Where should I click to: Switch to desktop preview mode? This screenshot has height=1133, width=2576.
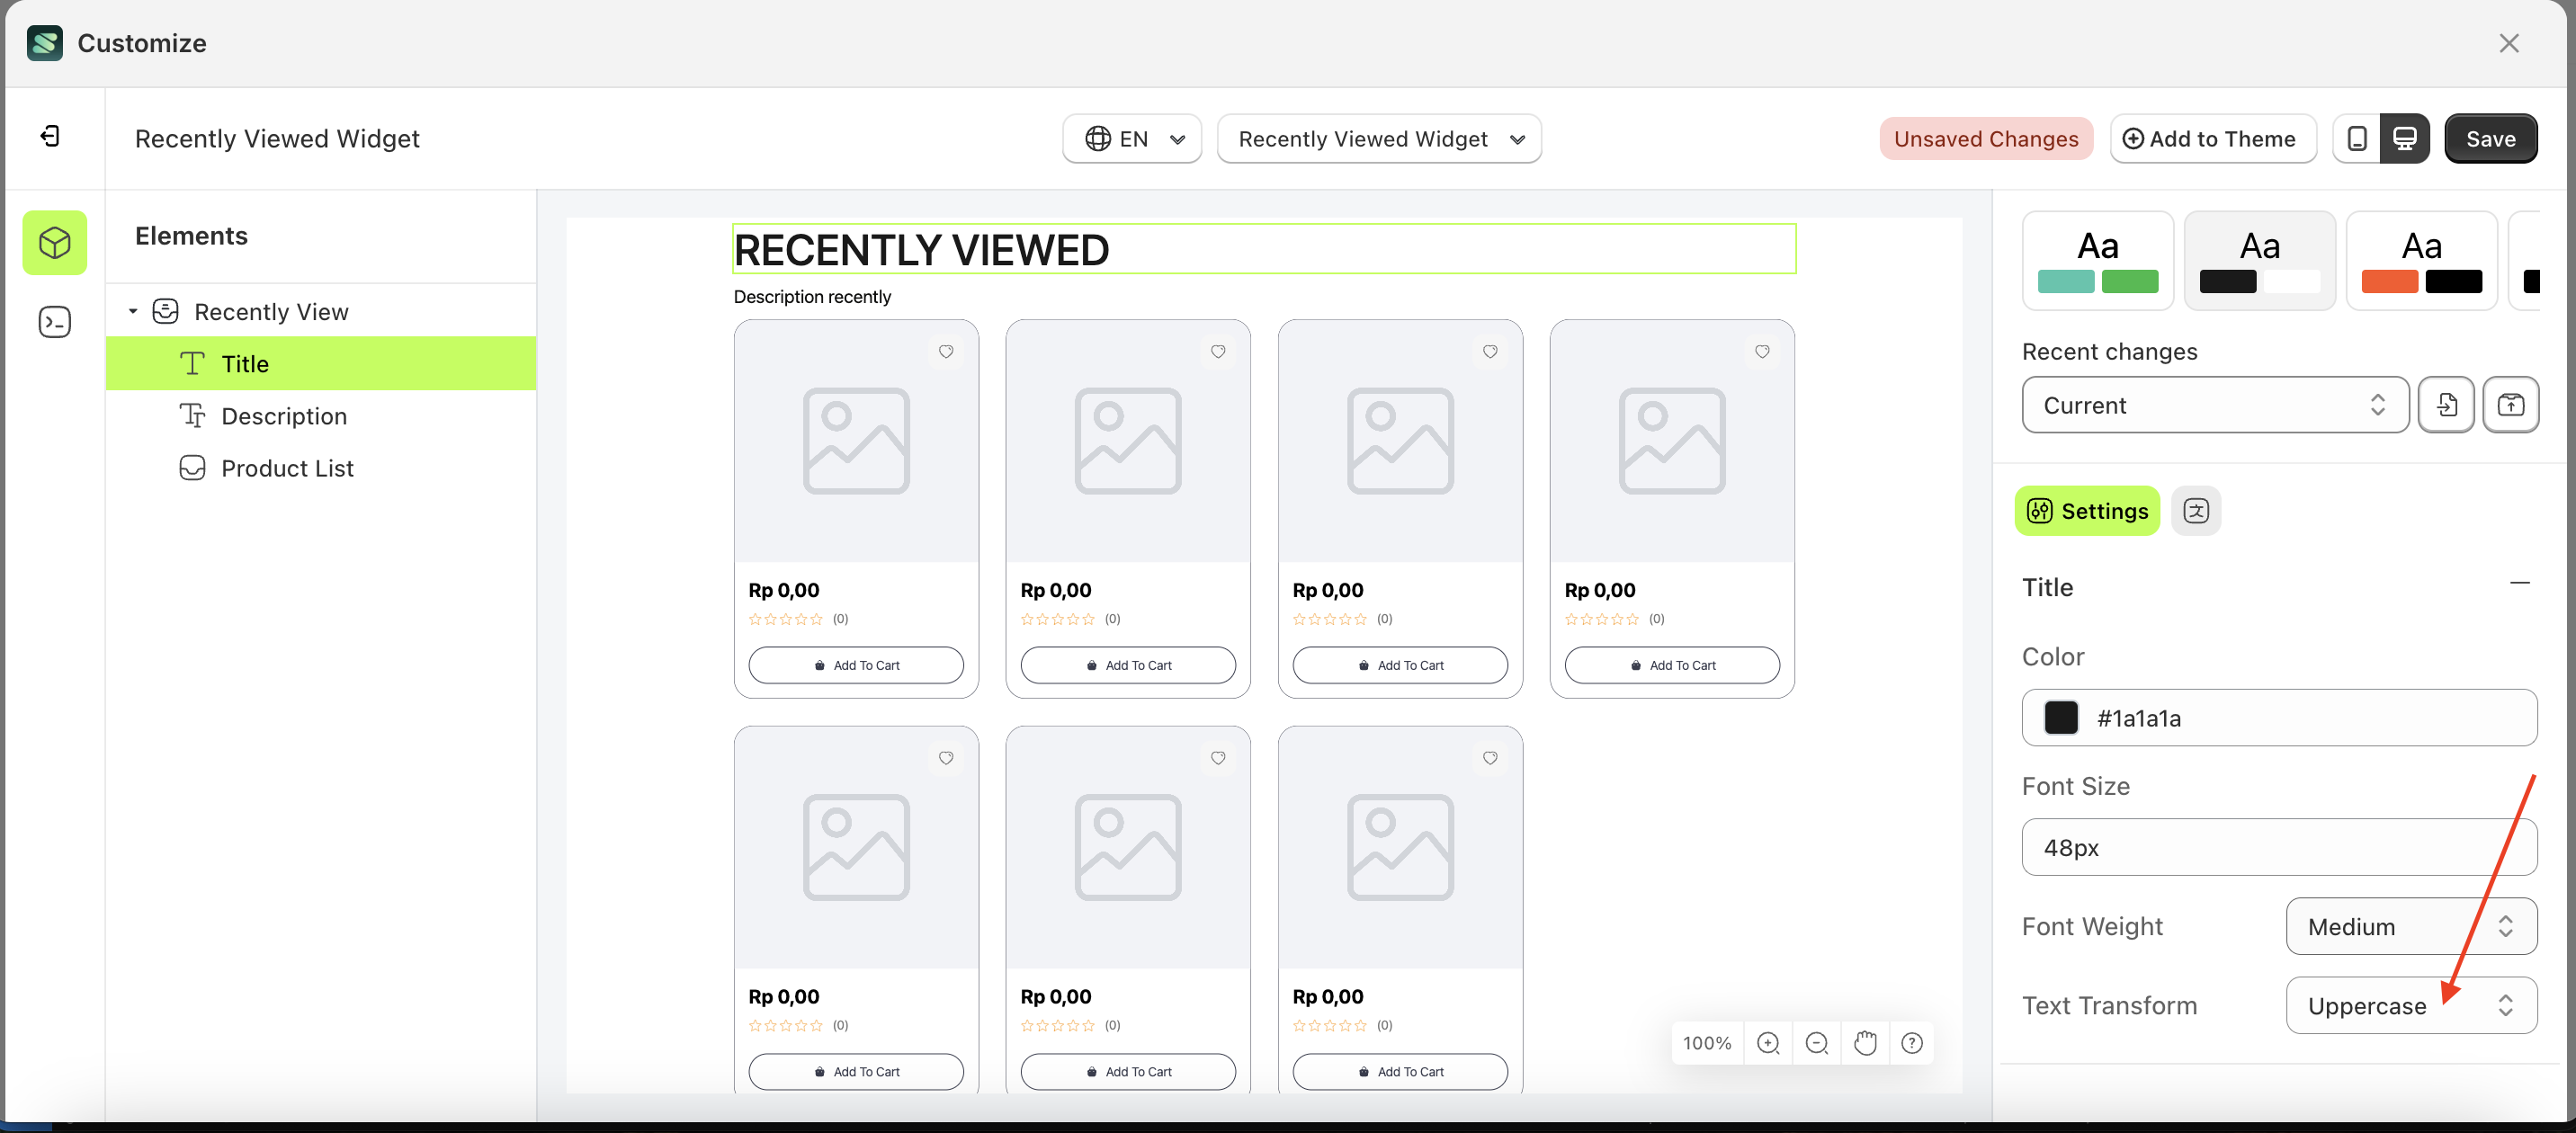(2405, 138)
